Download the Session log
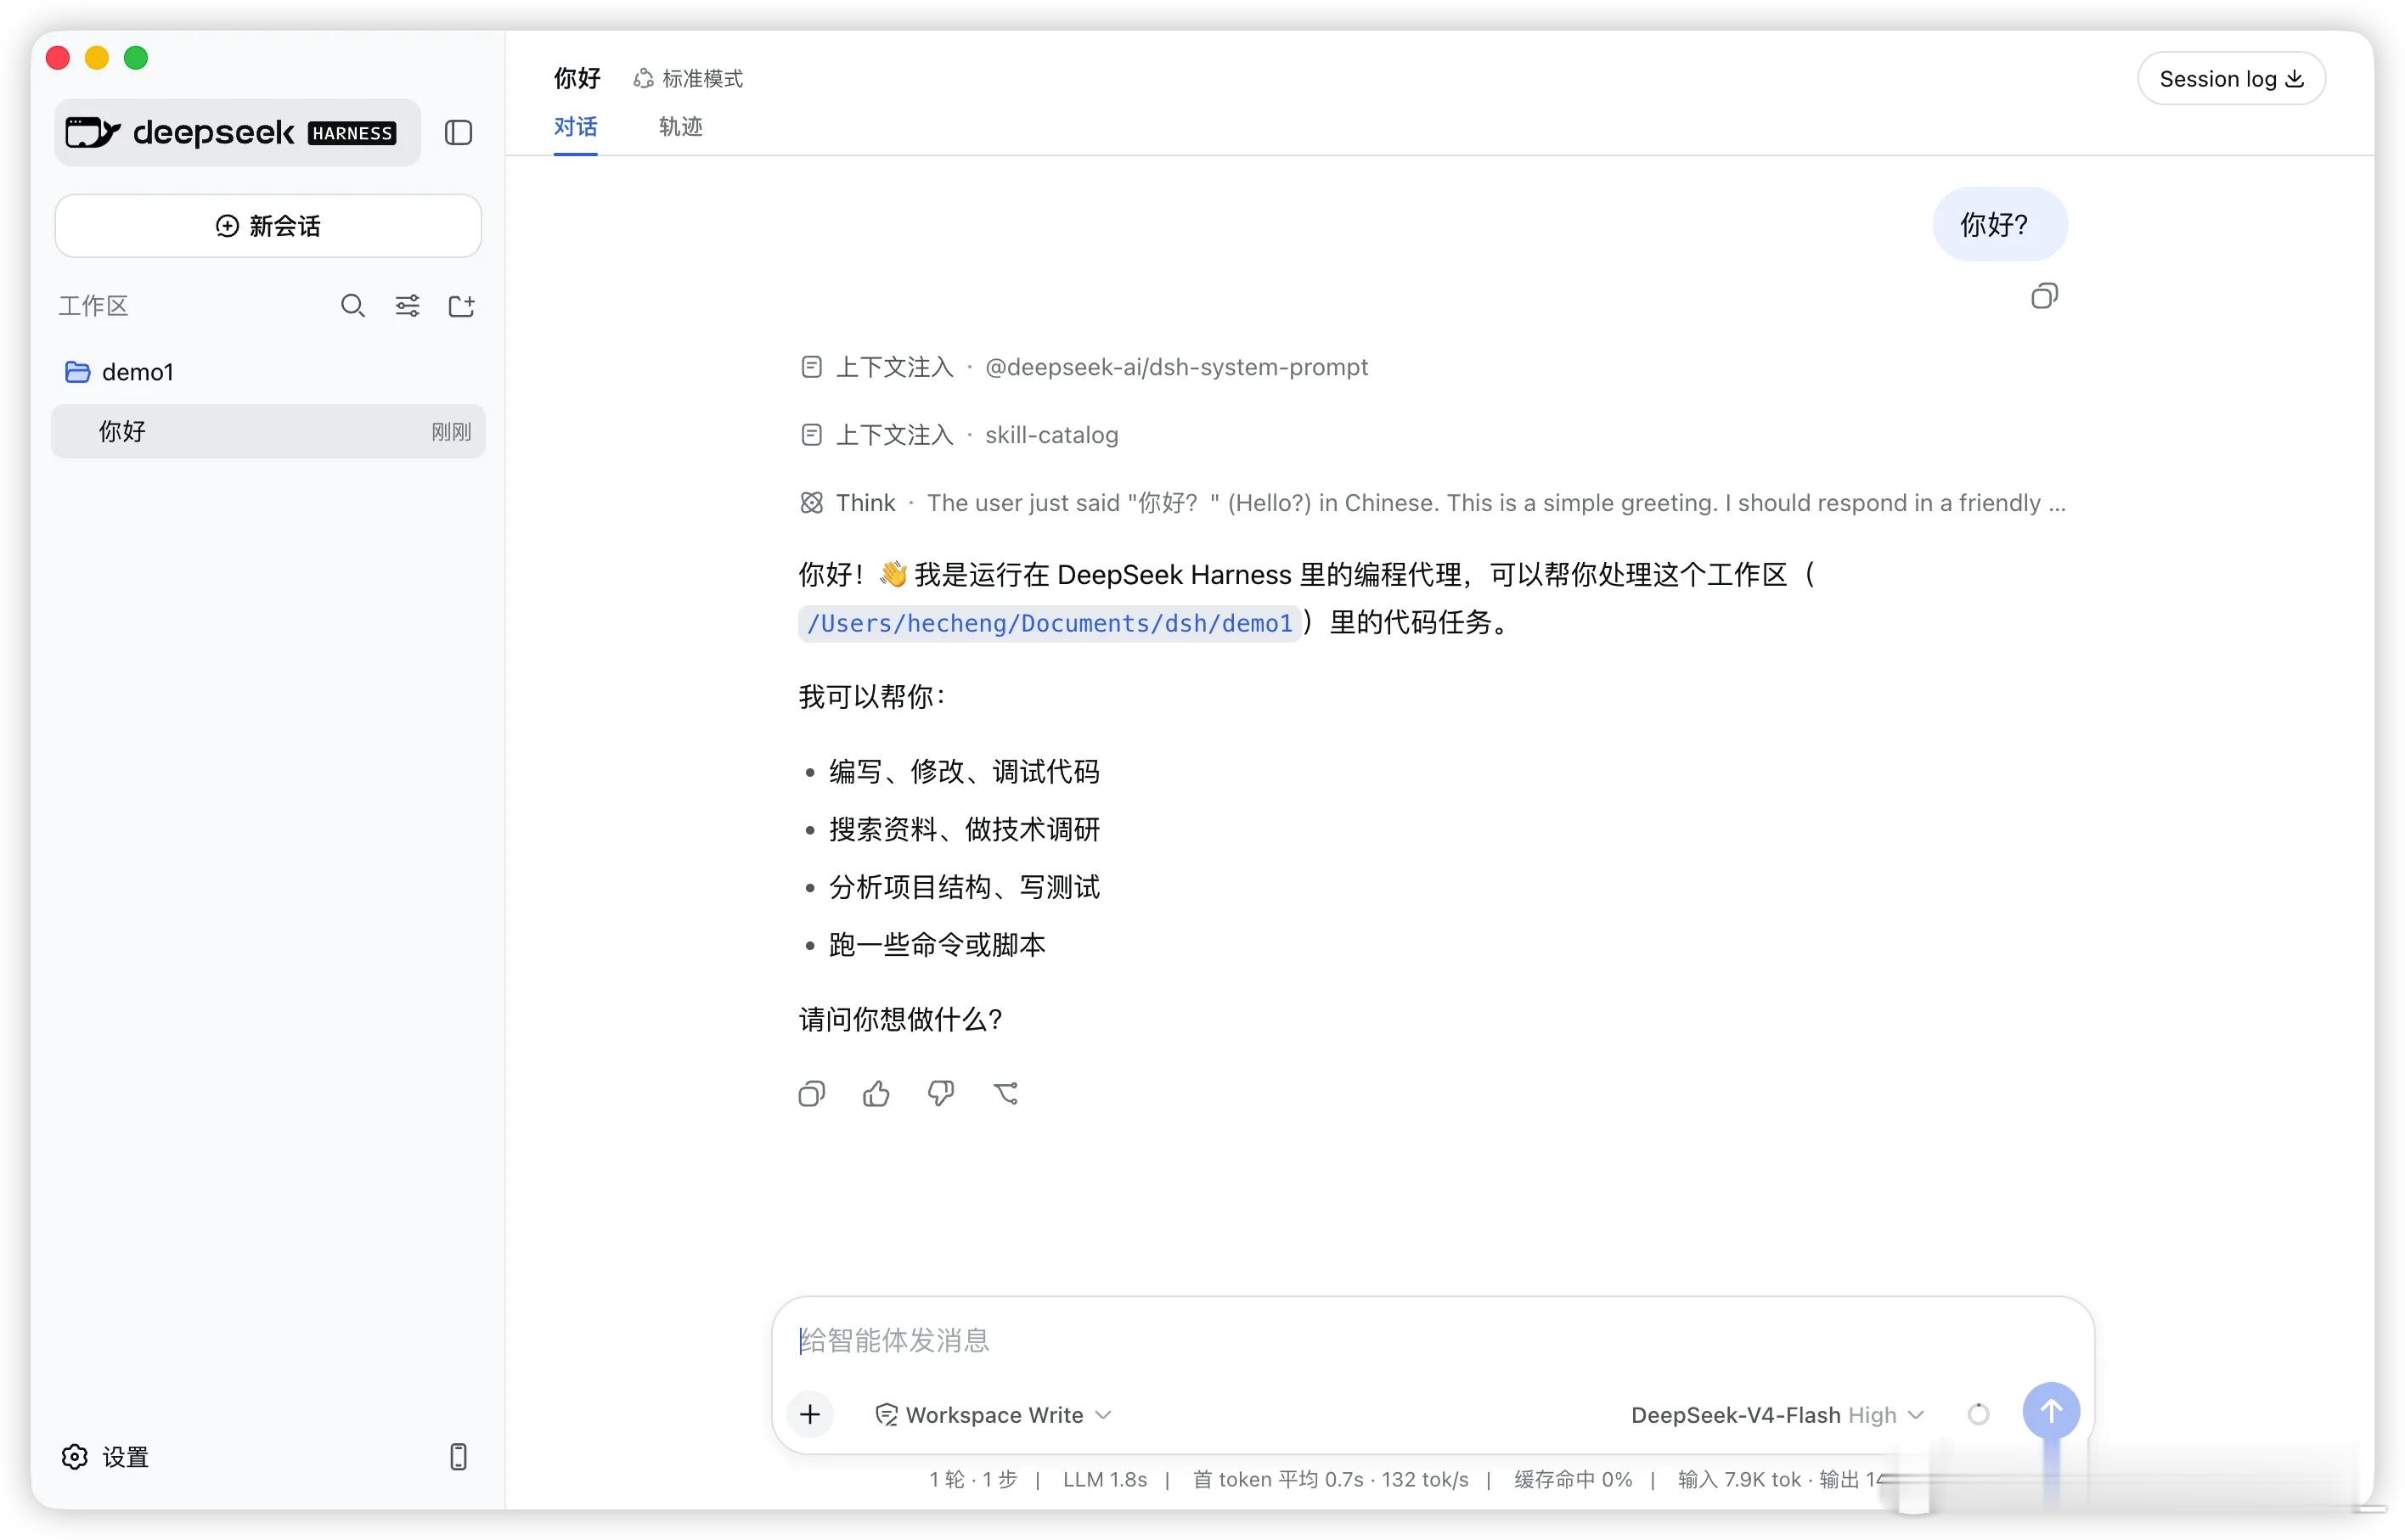 click(x=2231, y=78)
